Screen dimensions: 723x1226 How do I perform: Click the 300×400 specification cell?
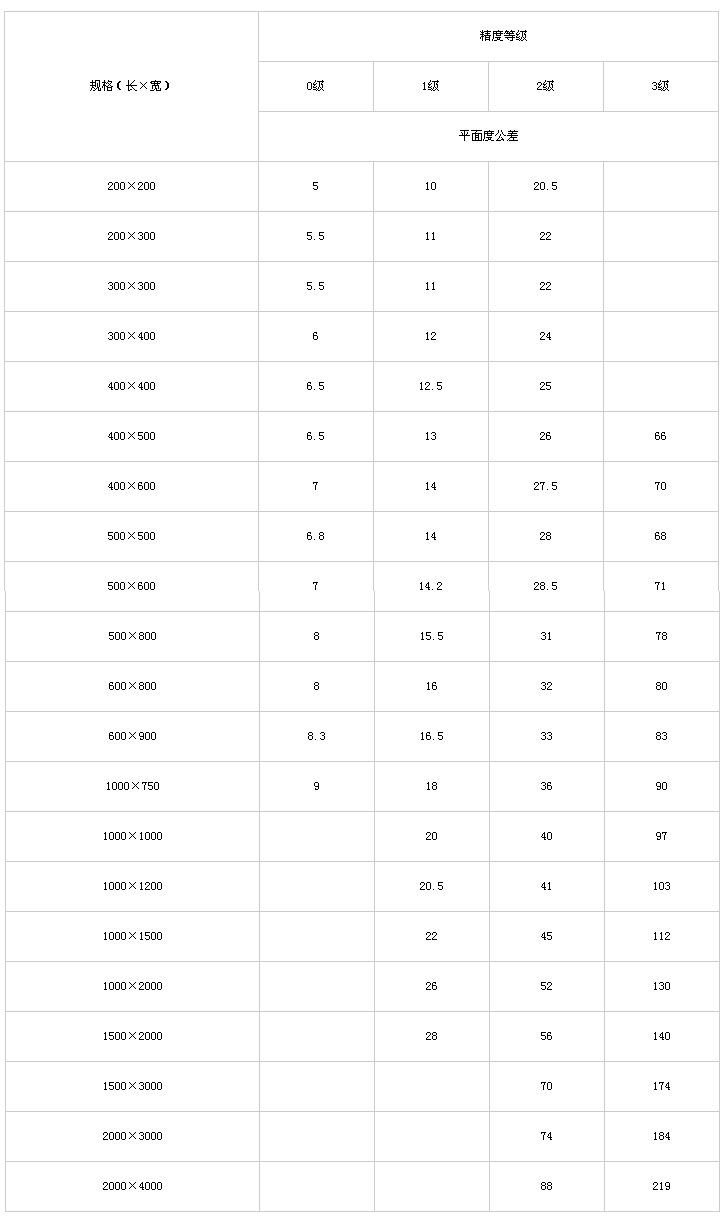coord(131,336)
